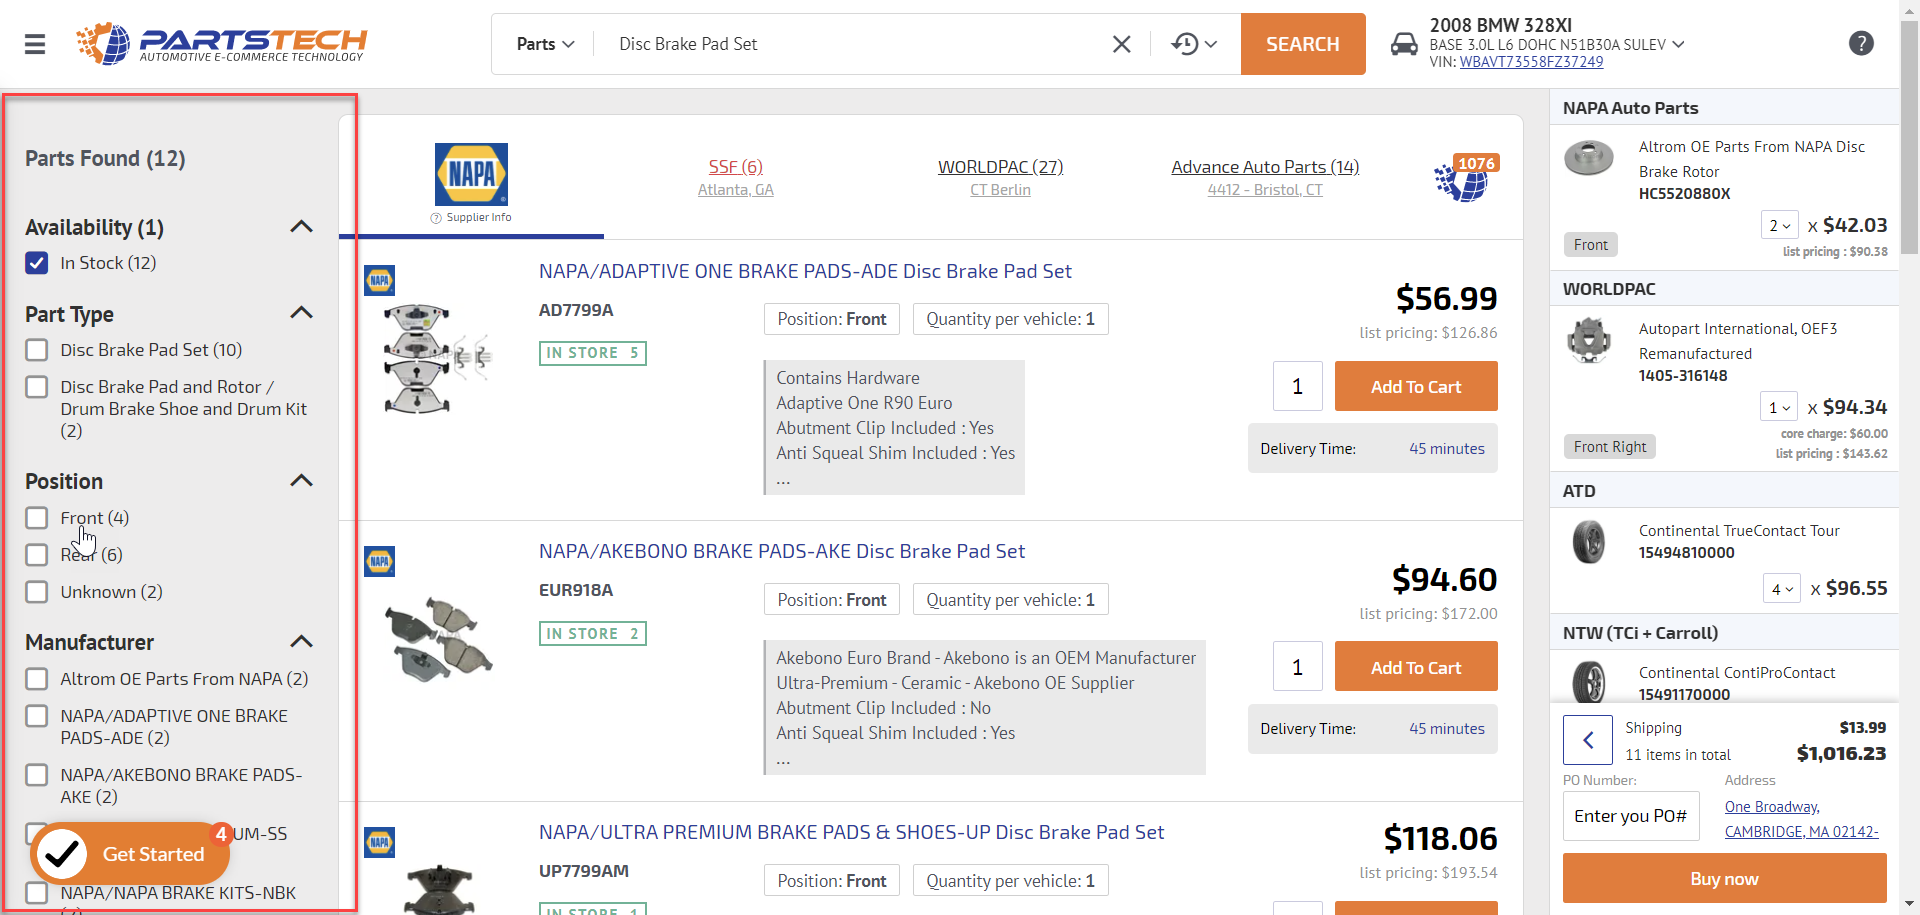Change quantity dropdown for Altrom brake rotor
This screenshot has height=915, width=1920.
click(x=1779, y=226)
